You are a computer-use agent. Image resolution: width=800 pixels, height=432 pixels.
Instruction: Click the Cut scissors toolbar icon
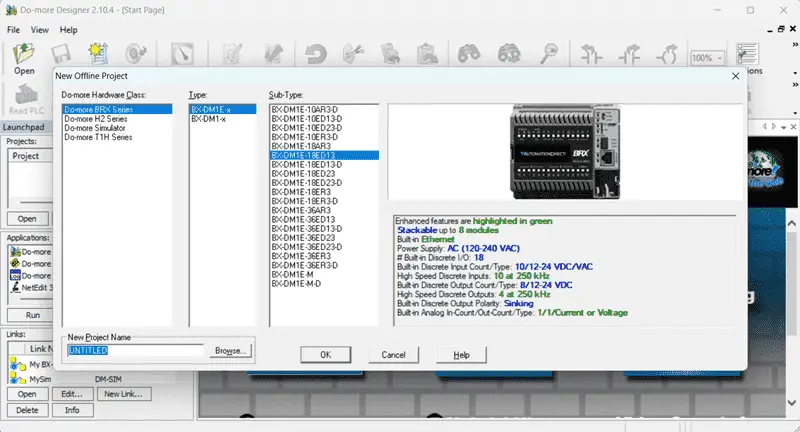click(353, 54)
